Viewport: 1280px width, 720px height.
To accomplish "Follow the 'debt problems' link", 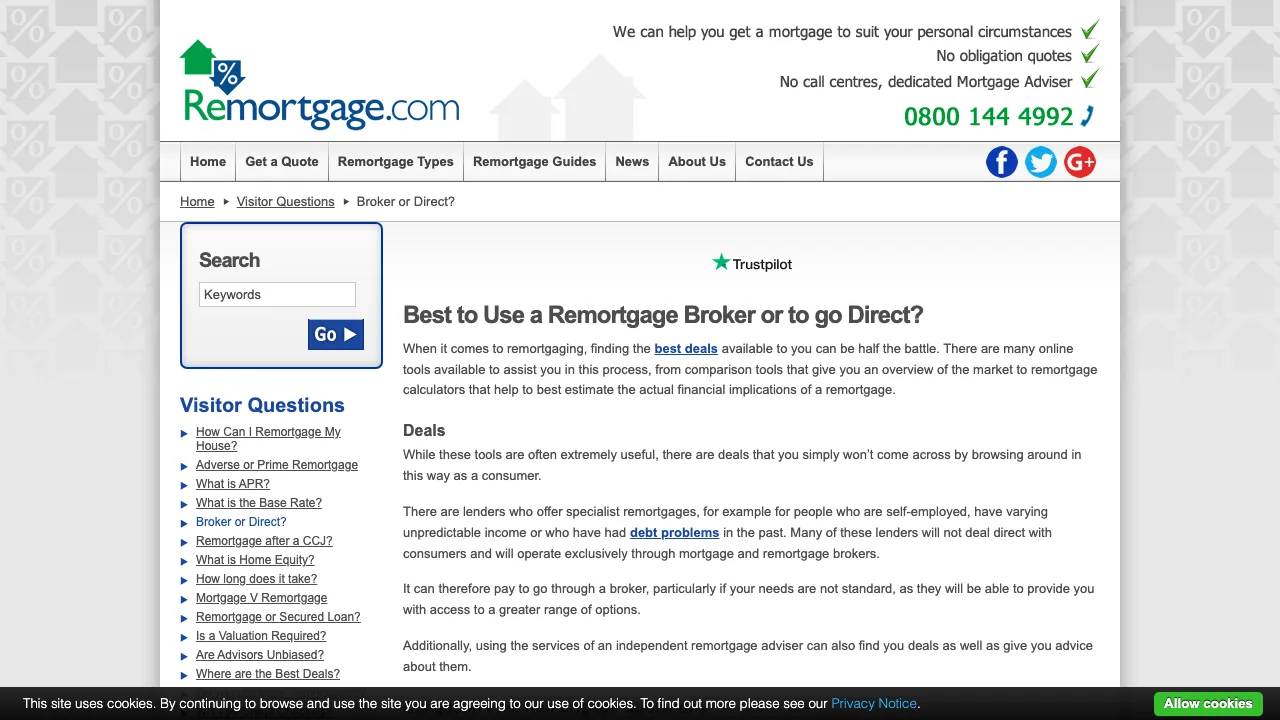I will [674, 533].
